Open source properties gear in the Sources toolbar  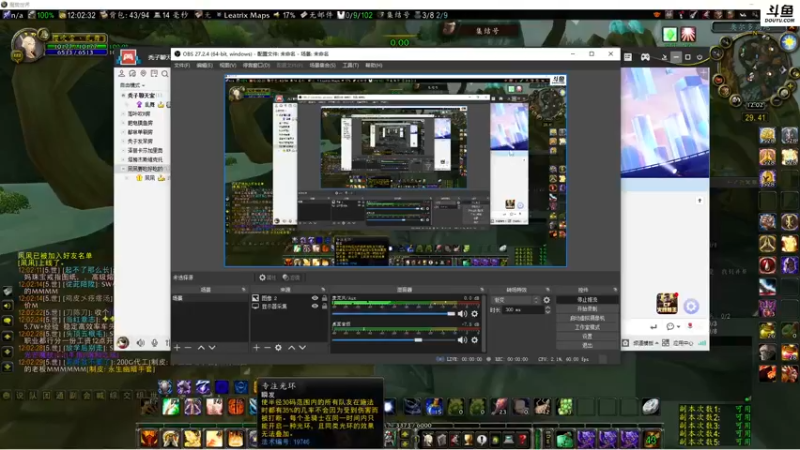(278, 347)
